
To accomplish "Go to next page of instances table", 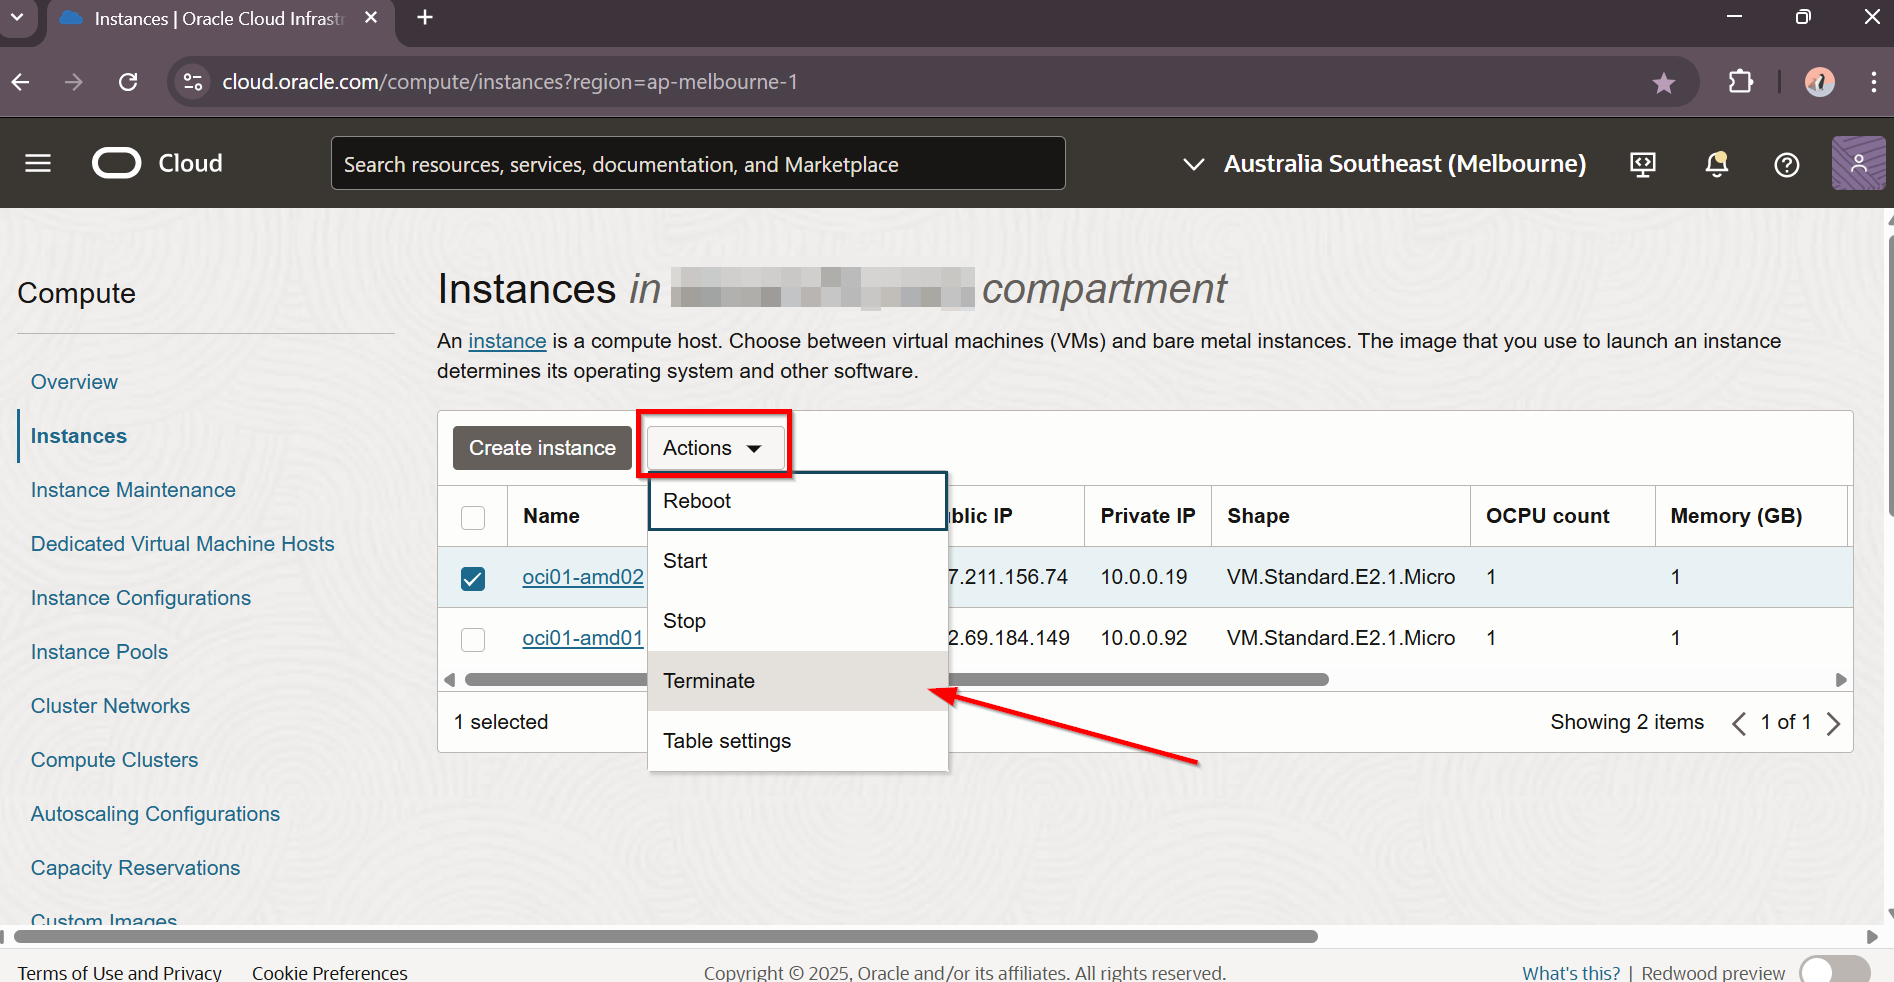I will 1833,723.
